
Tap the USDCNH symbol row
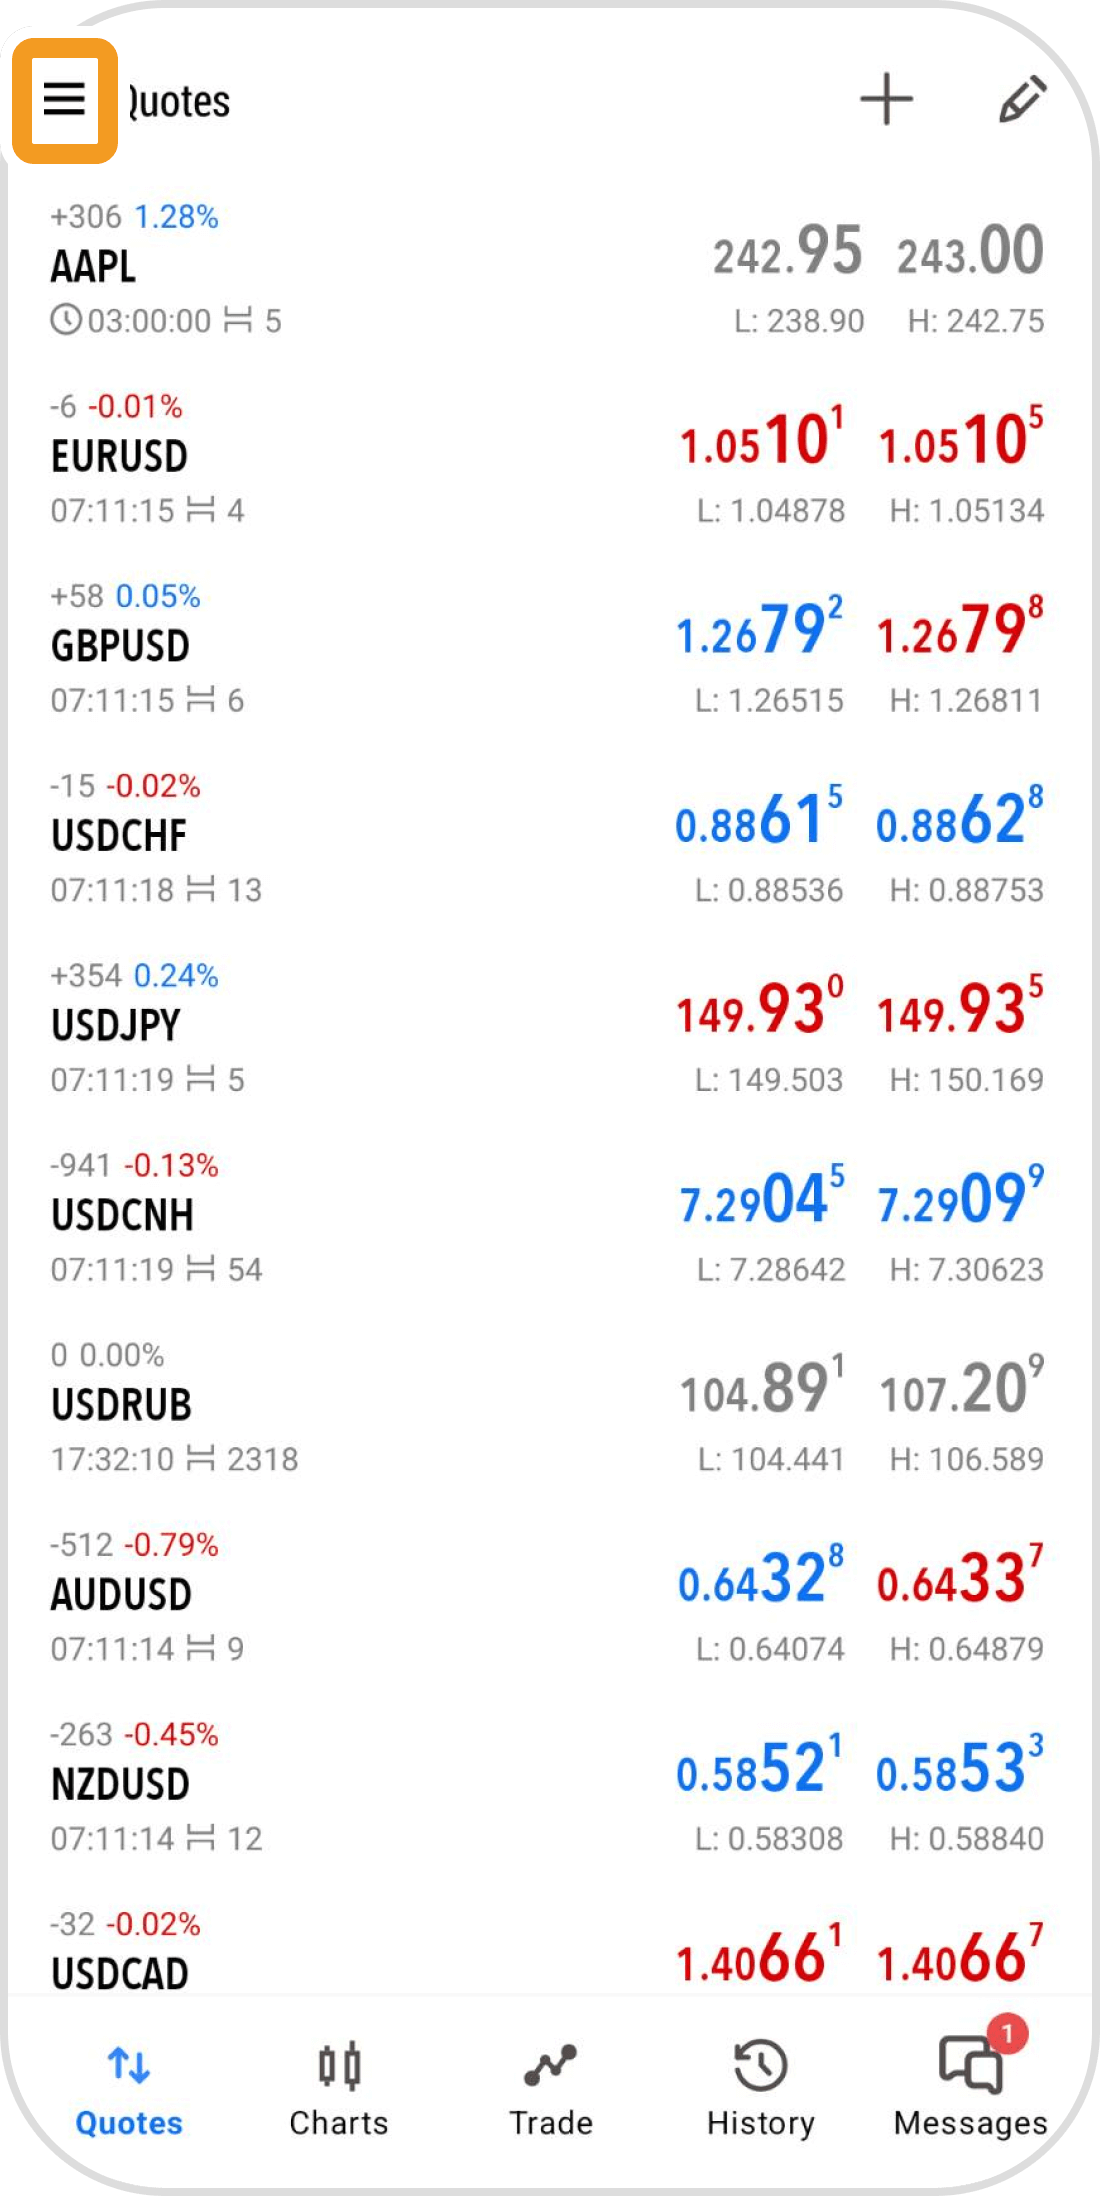point(122,1216)
